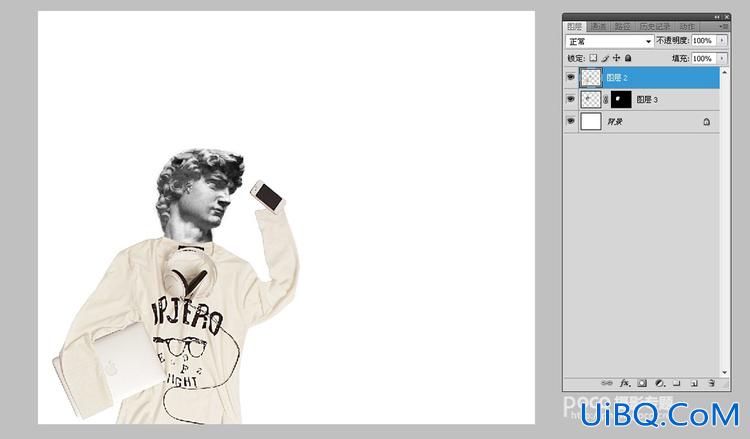
Task: Hide the 图层 3 layer via eye
Action: click(x=570, y=99)
